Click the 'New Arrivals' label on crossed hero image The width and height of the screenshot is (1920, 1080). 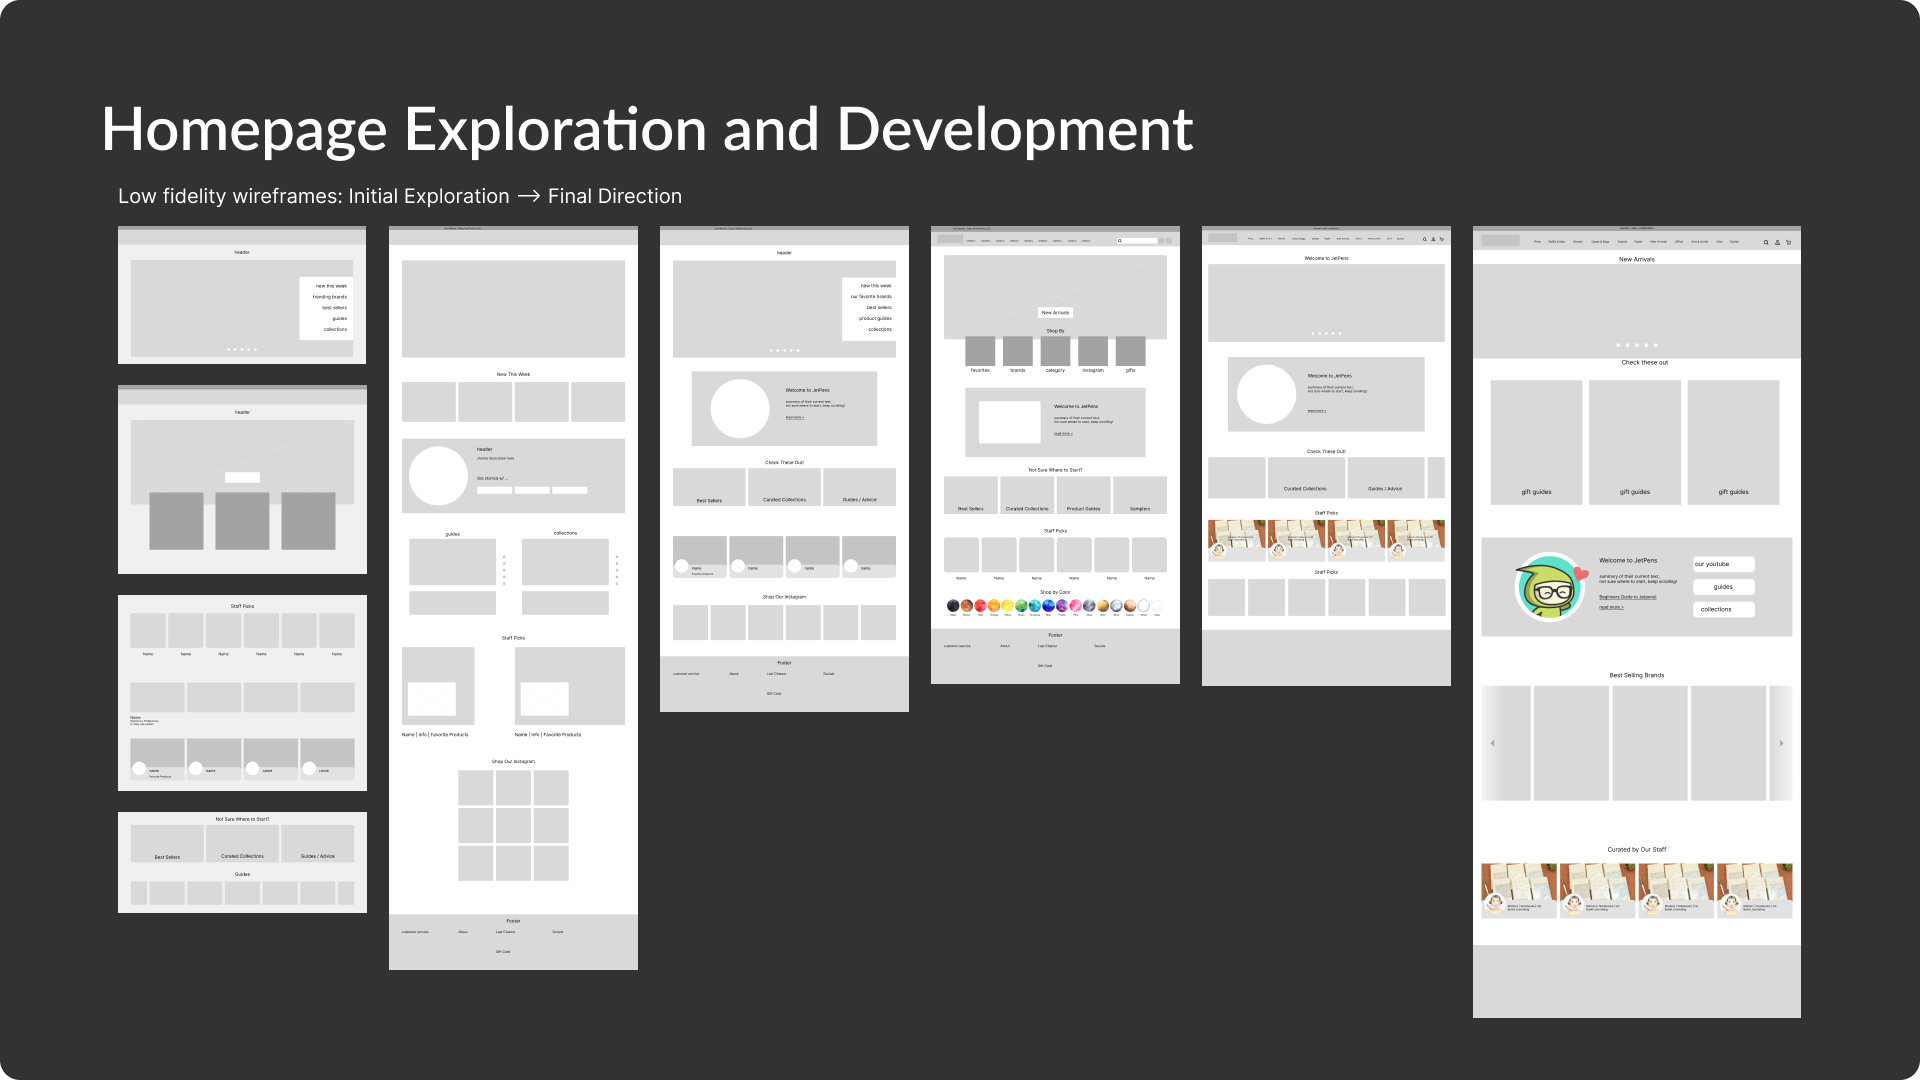click(x=1055, y=313)
